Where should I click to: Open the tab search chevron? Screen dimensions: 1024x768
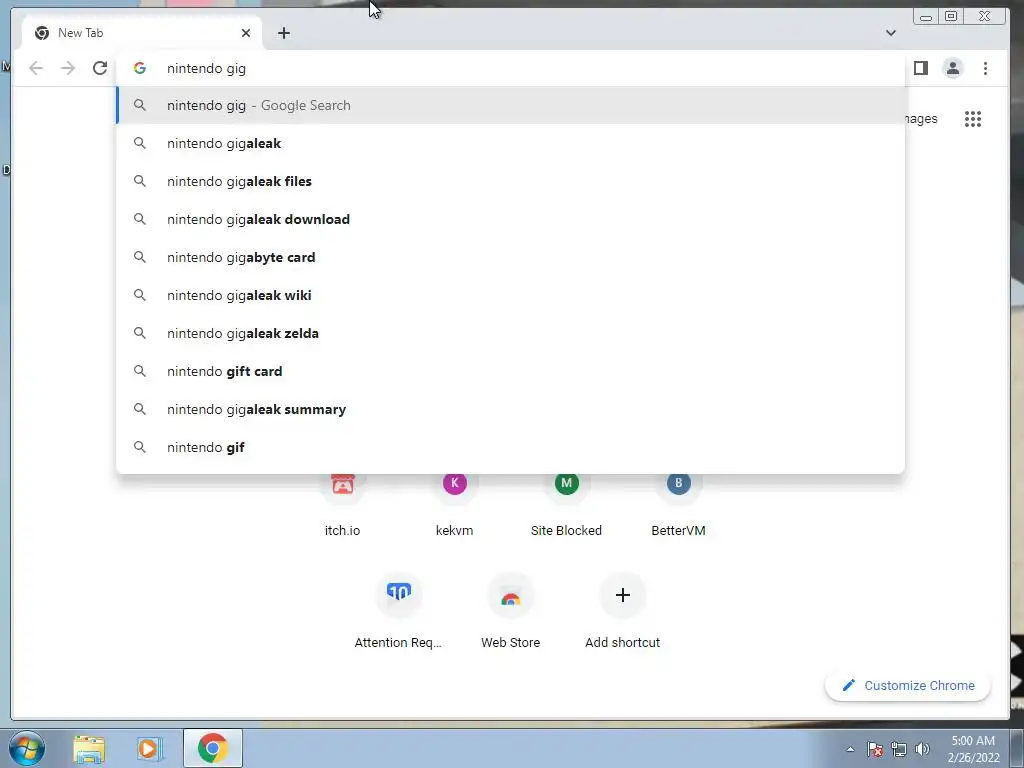point(891,33)
